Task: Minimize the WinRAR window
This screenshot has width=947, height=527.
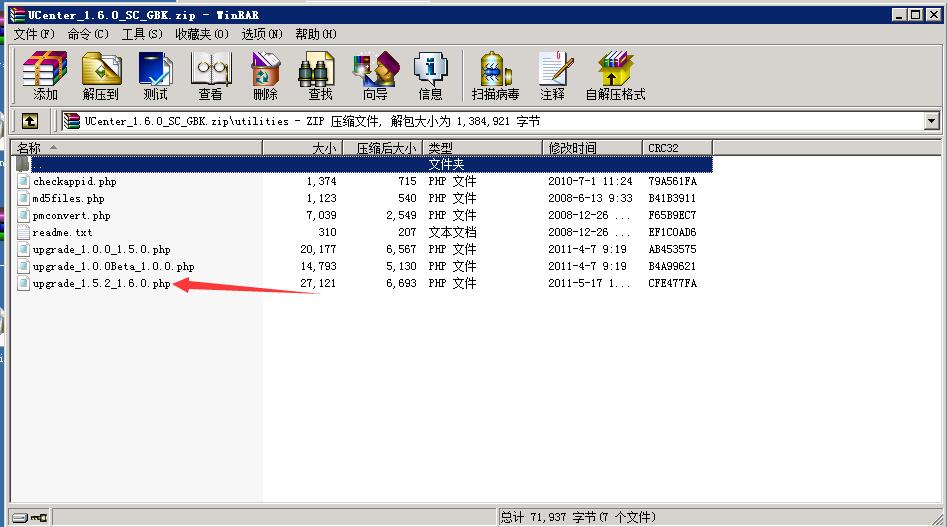Action: [900, 14]
